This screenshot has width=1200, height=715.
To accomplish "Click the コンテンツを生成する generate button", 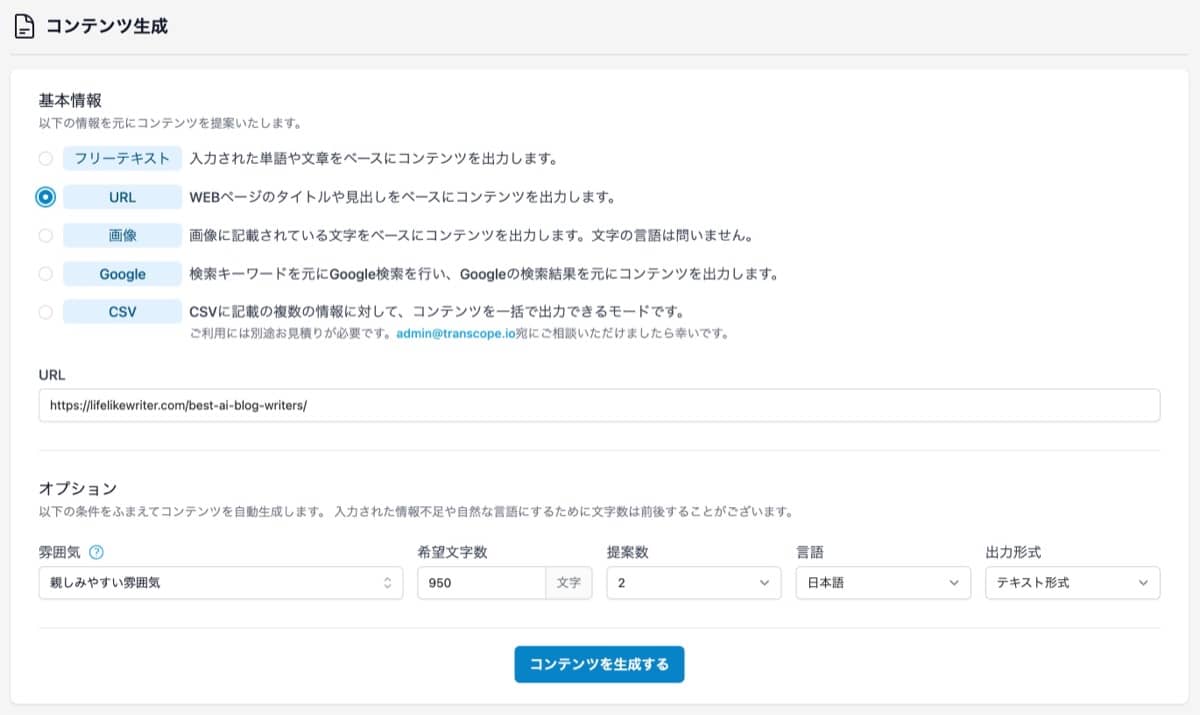I will (x=599, y=663).
